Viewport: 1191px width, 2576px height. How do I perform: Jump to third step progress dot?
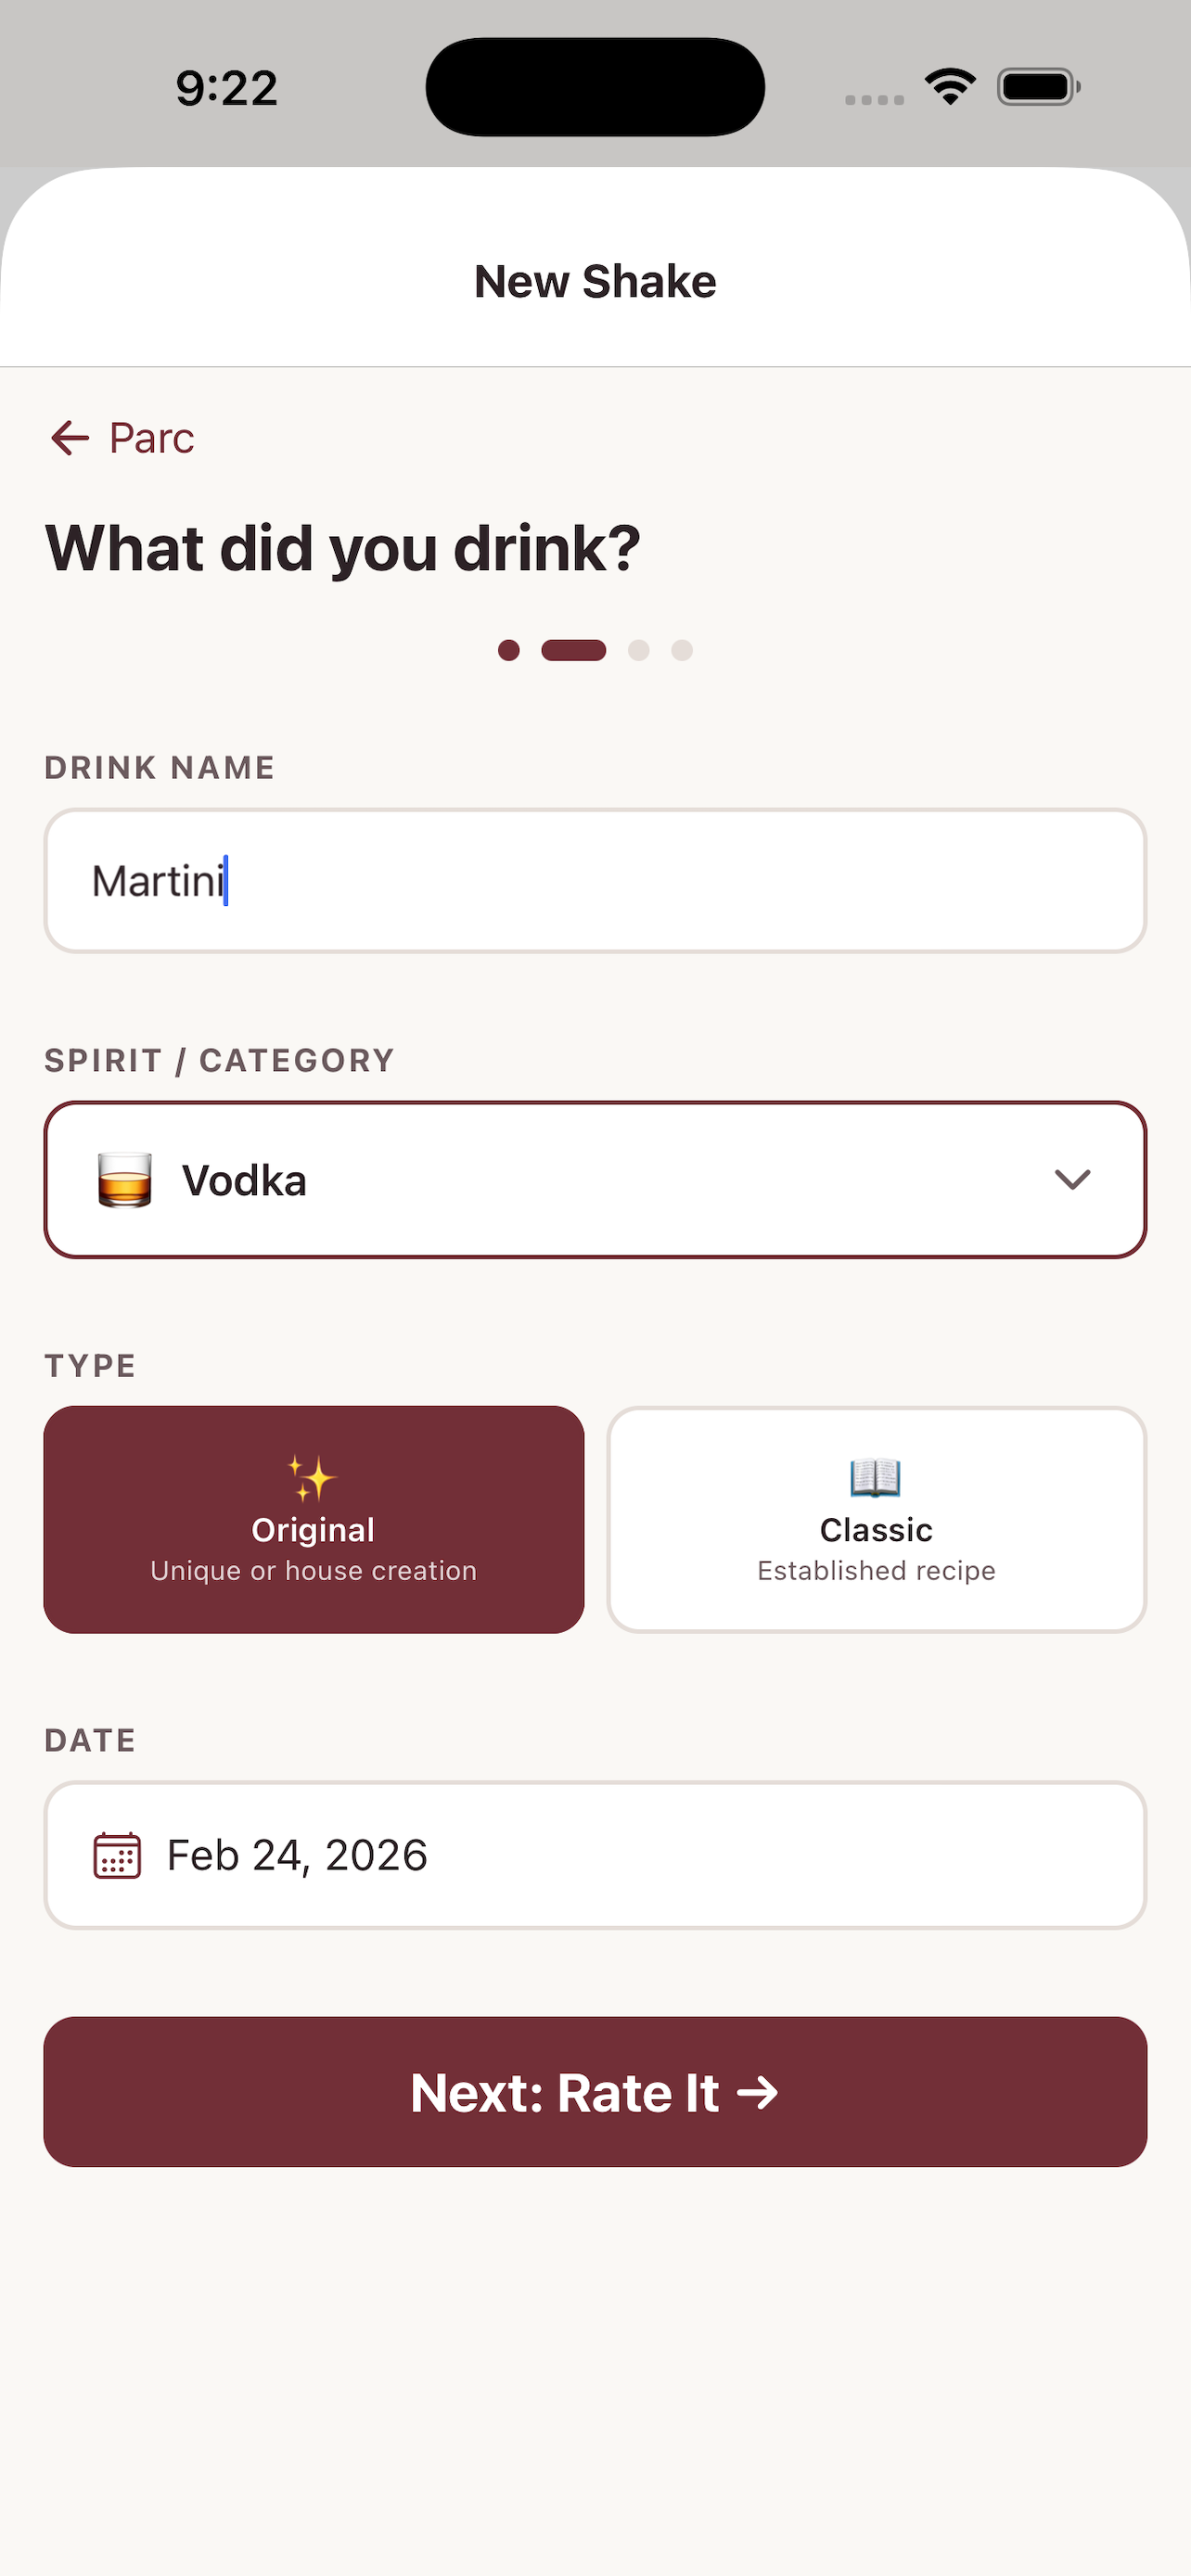[x=639, y=651]
